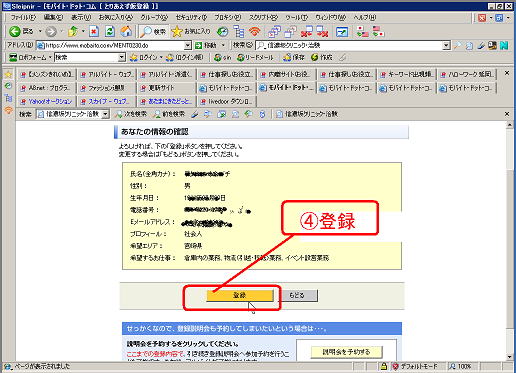Click the green 移動 go button
Image resolution: width=516 pixels, height=373 pixels.
(206, 45)
